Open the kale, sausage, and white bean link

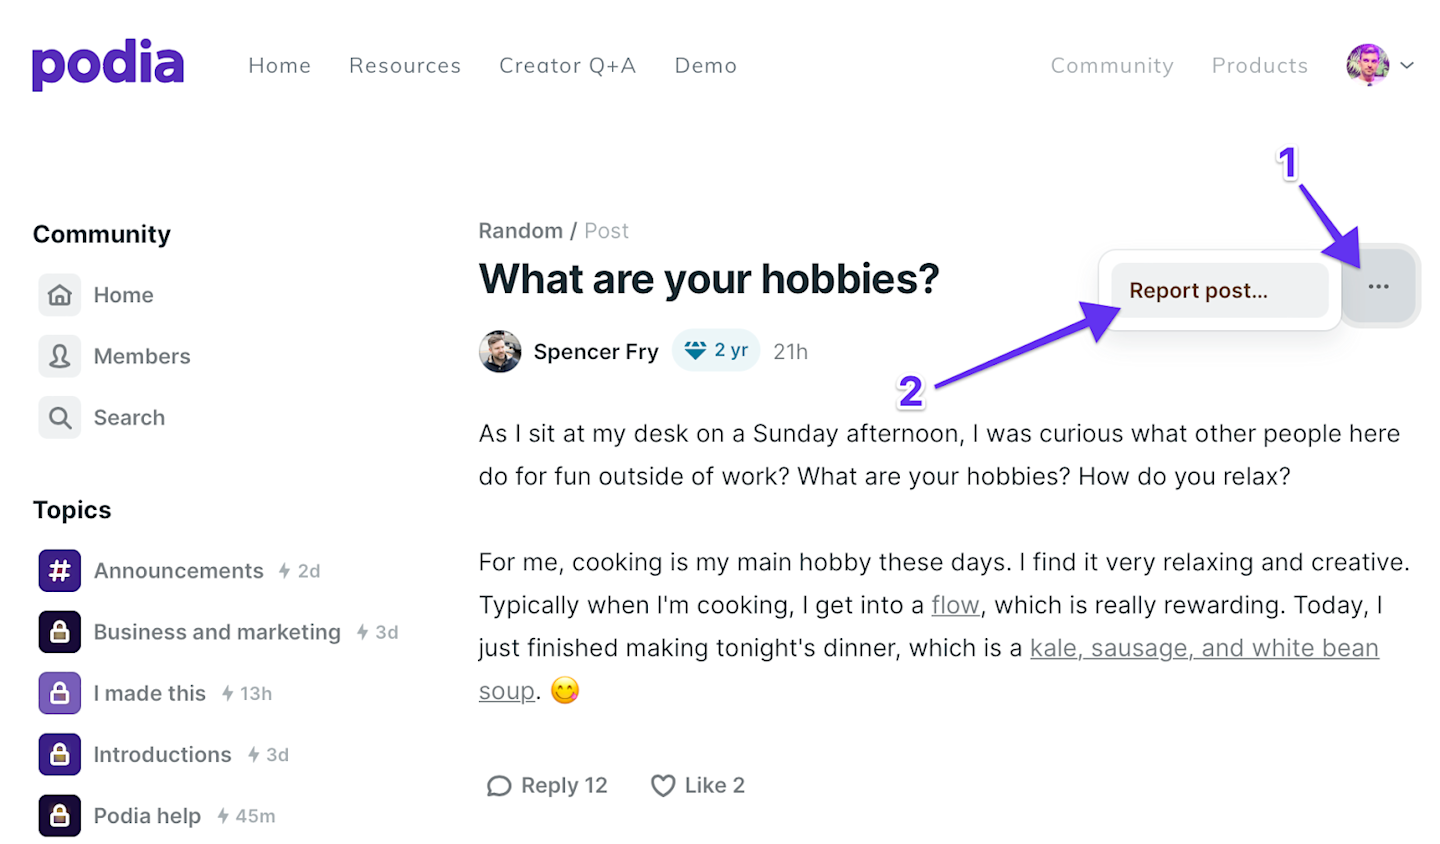tap(1203, 648)
